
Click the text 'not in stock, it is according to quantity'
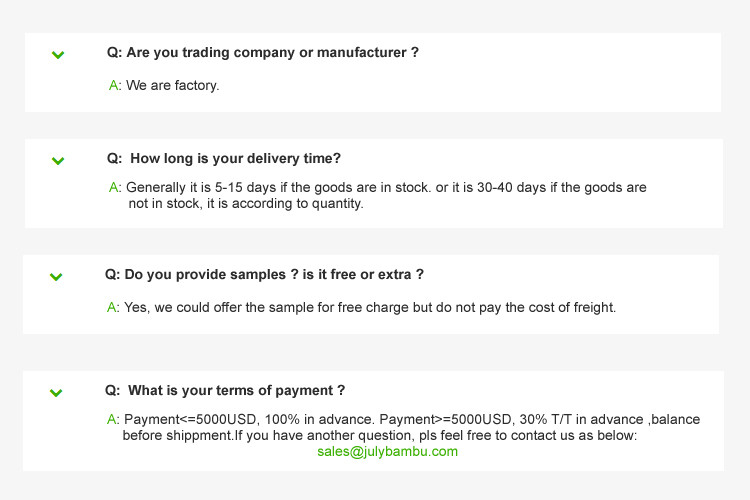246,203
